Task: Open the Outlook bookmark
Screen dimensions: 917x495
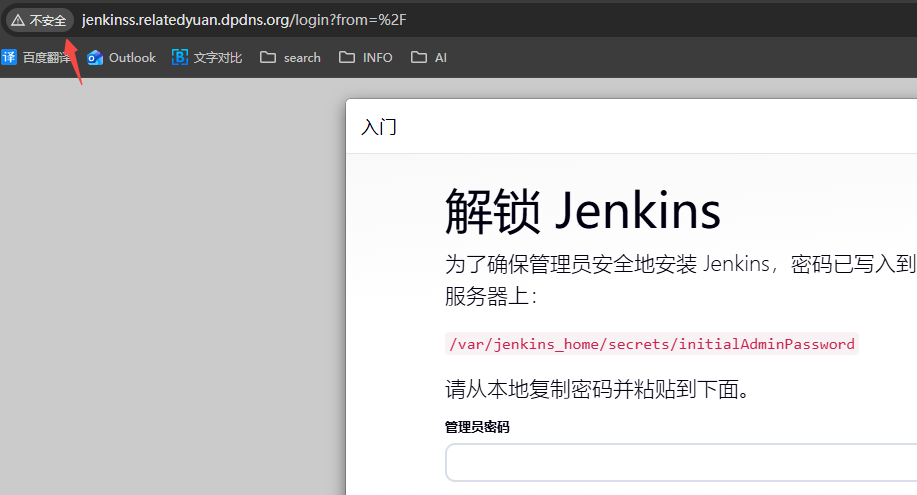Action: 122,57
